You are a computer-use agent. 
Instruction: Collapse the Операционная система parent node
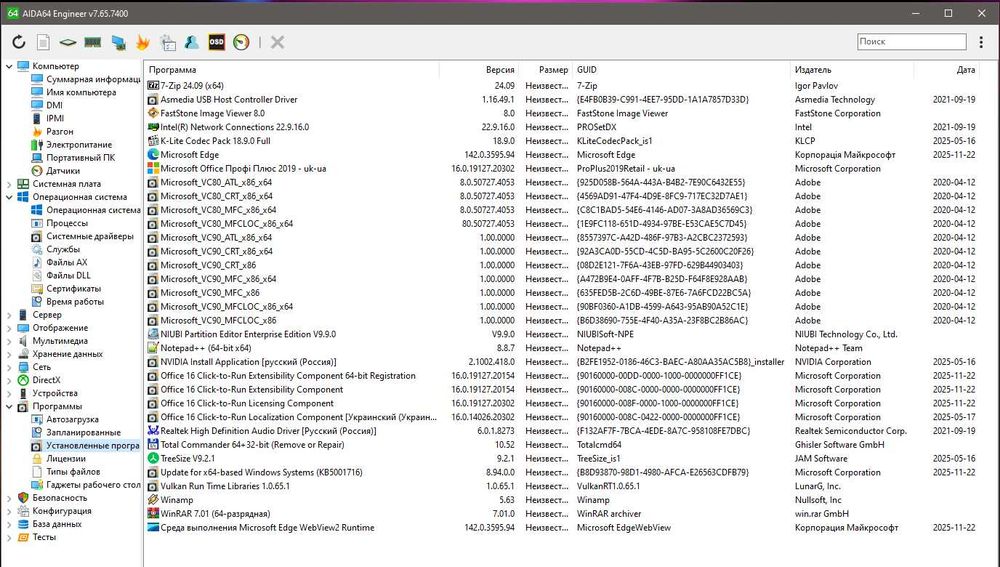click(x=9, y=197)
